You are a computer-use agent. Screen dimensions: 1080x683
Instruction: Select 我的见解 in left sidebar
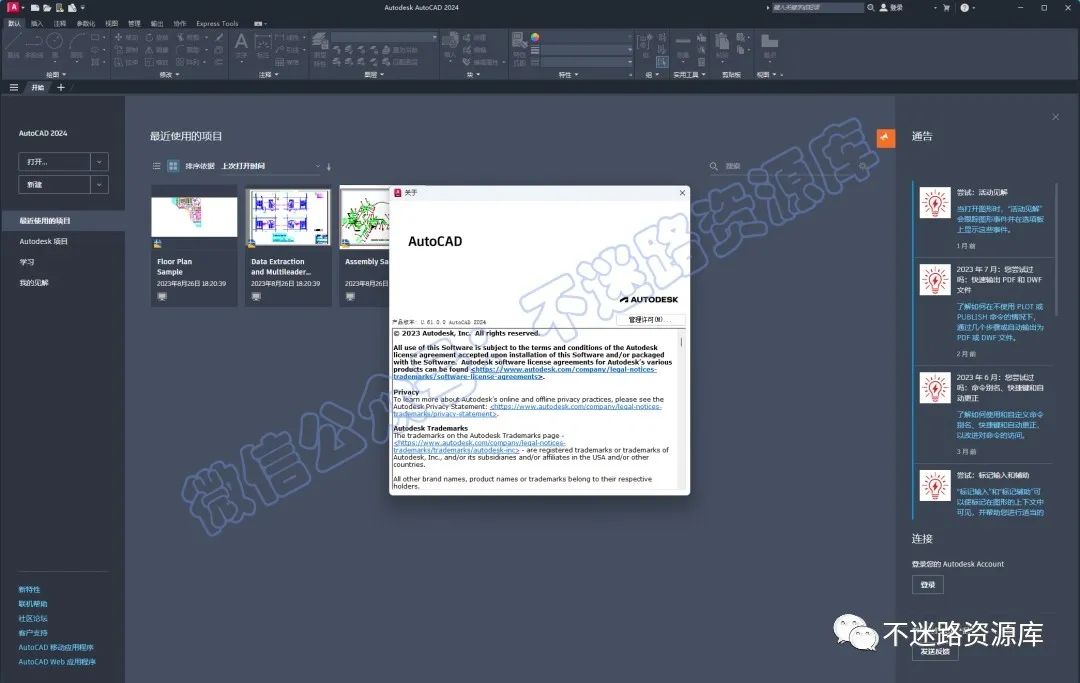point(34,283)
